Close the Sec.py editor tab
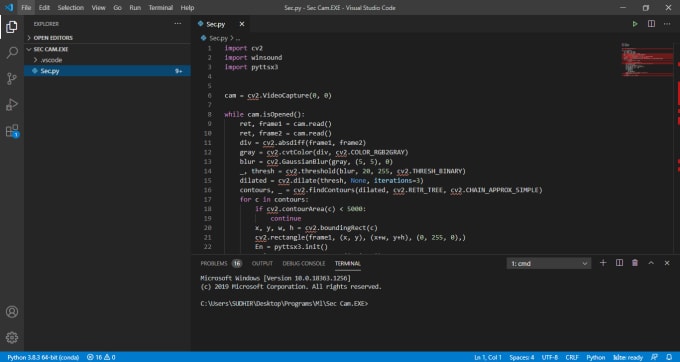Viewport: 680px width, 362px height. tap(242, 24)
